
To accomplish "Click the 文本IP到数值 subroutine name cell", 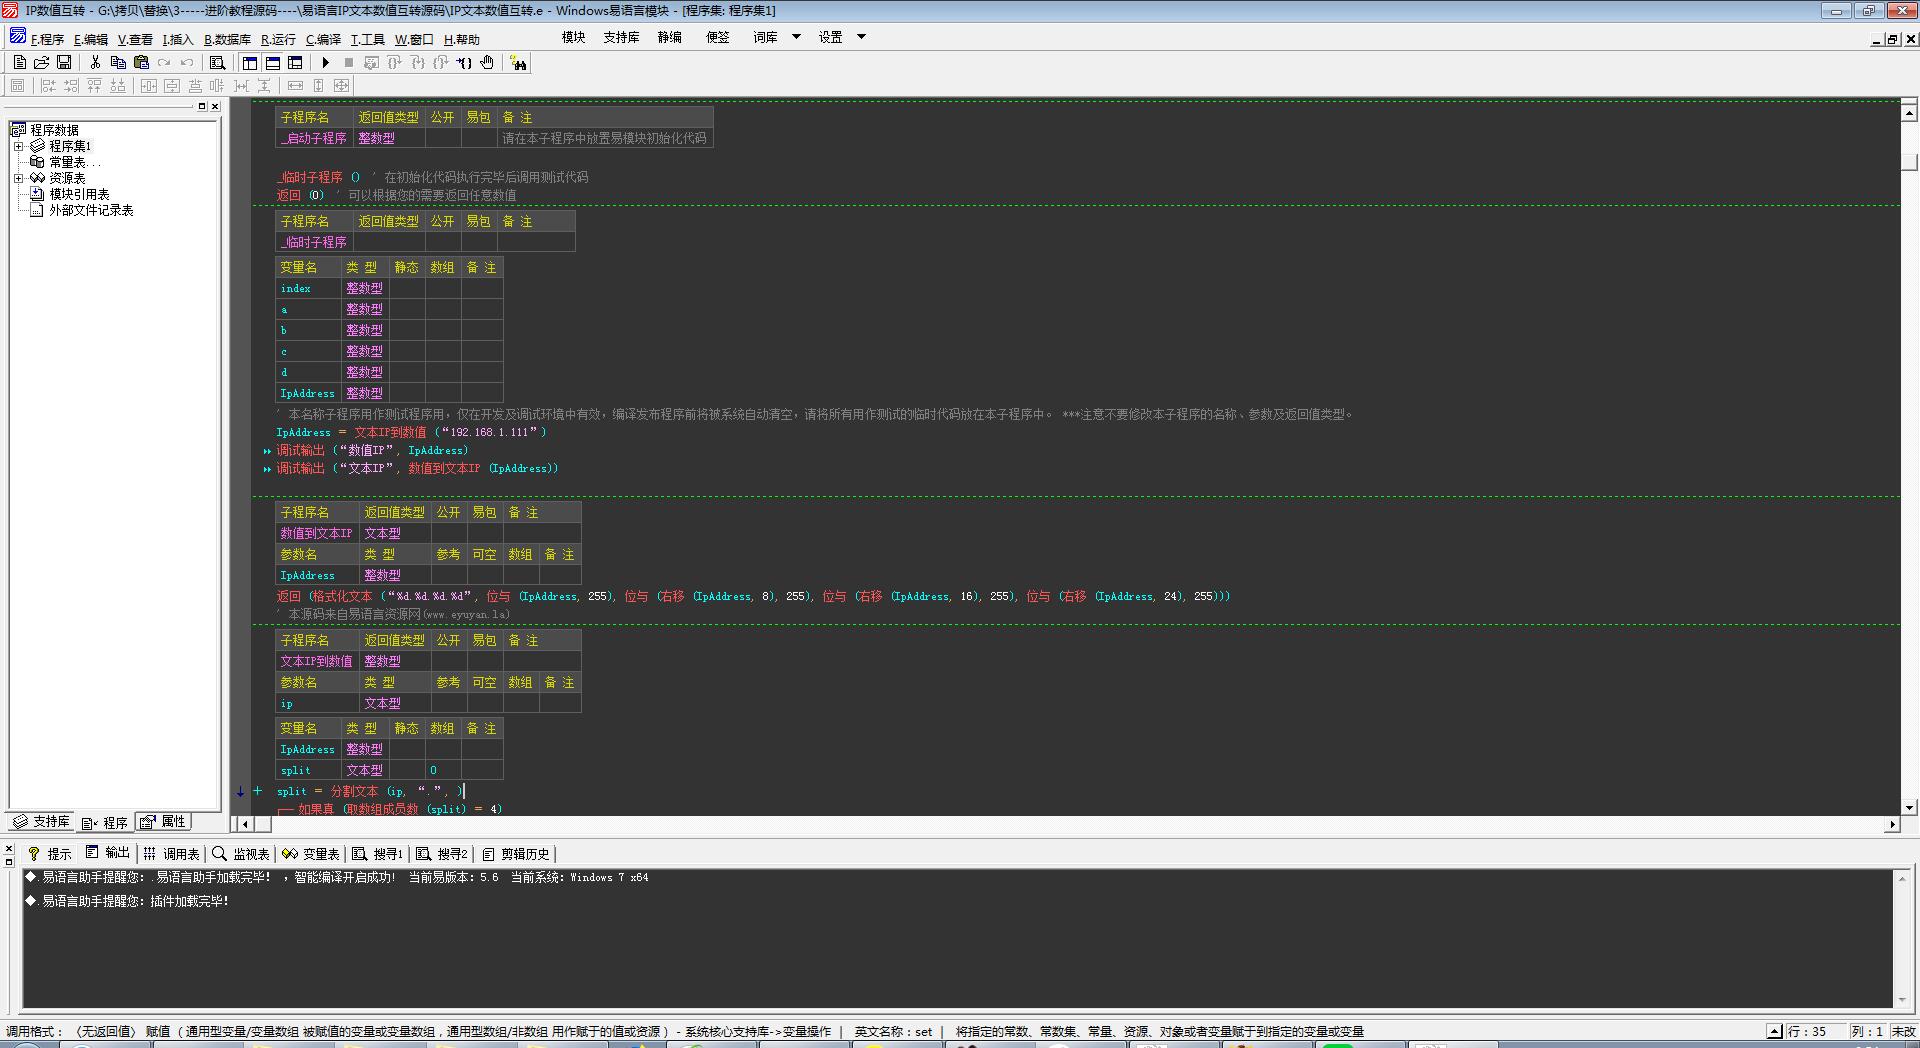I will [317, 661].
